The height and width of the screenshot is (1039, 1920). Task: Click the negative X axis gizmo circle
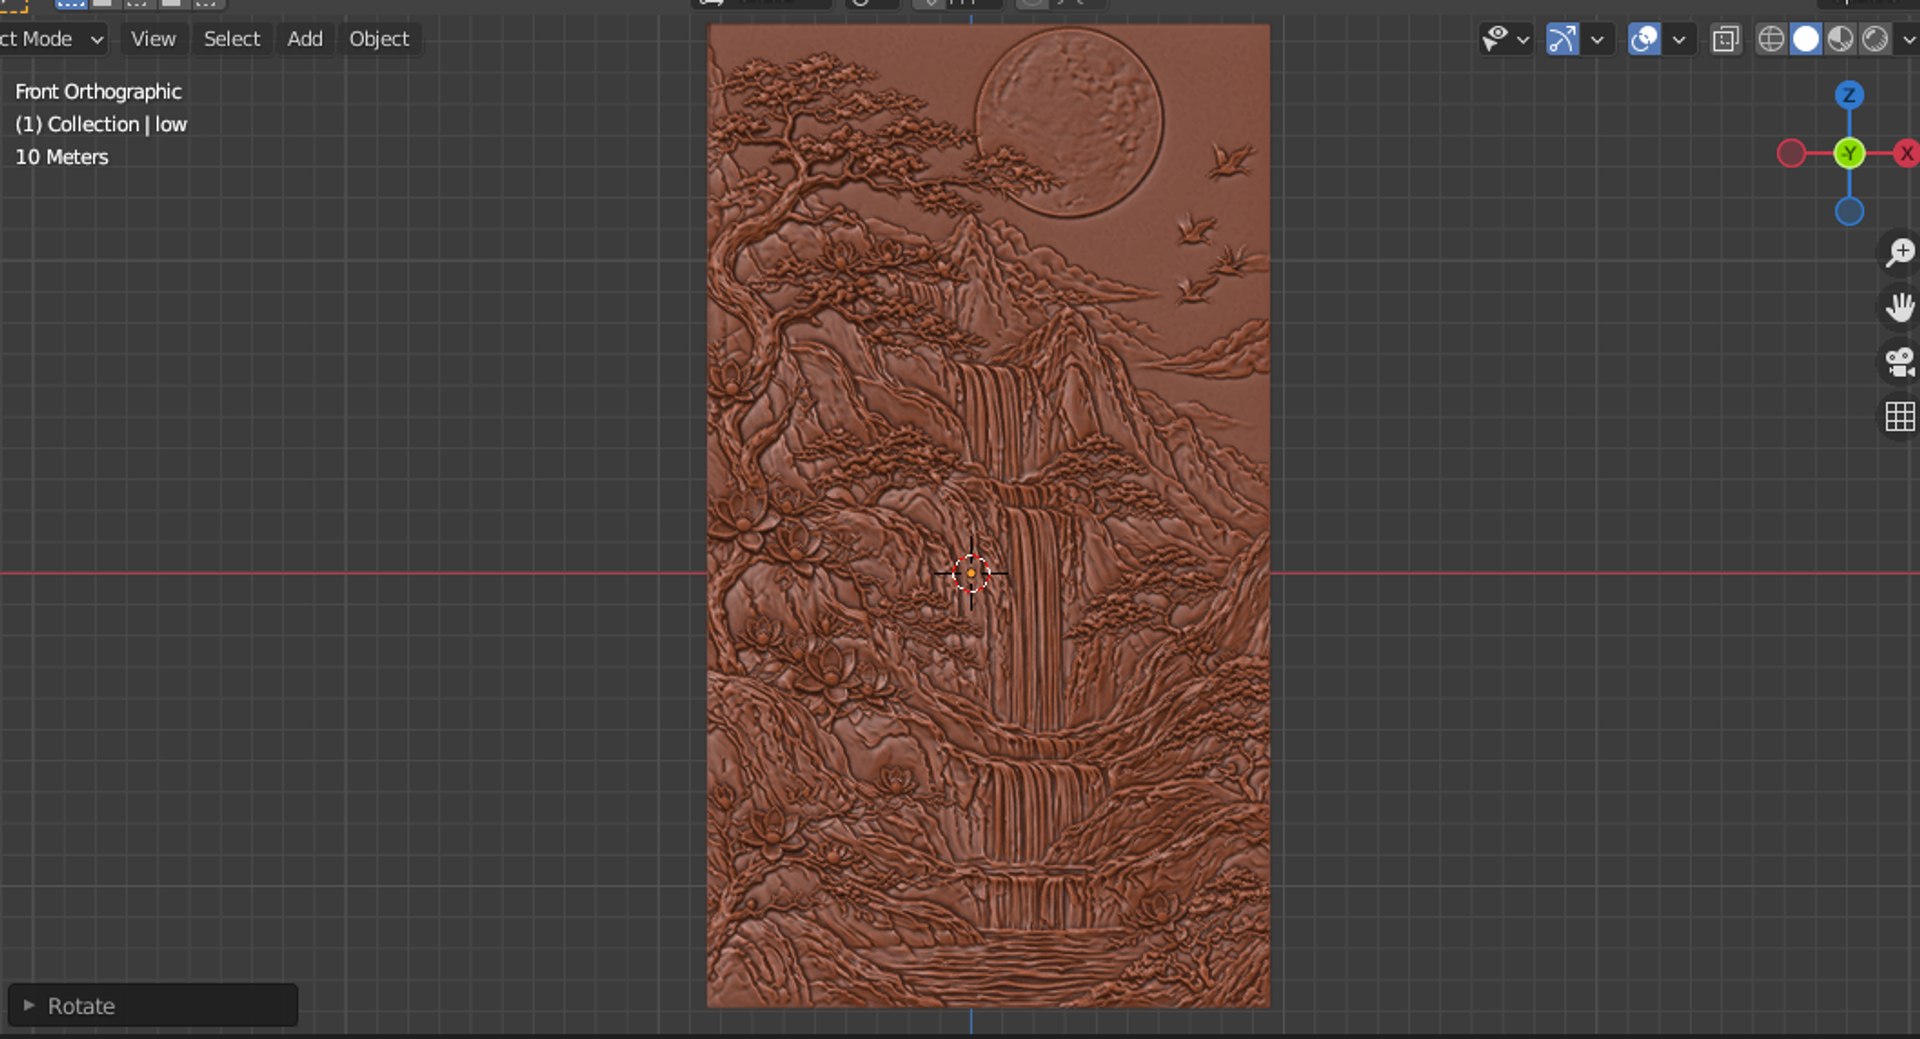pyautogui.click(x=1791, y=153)
